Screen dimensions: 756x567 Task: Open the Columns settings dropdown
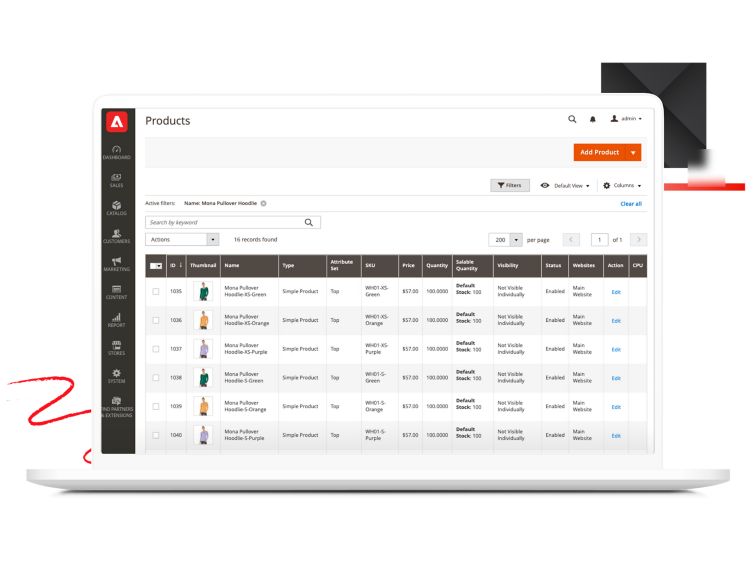coord(622,186)
